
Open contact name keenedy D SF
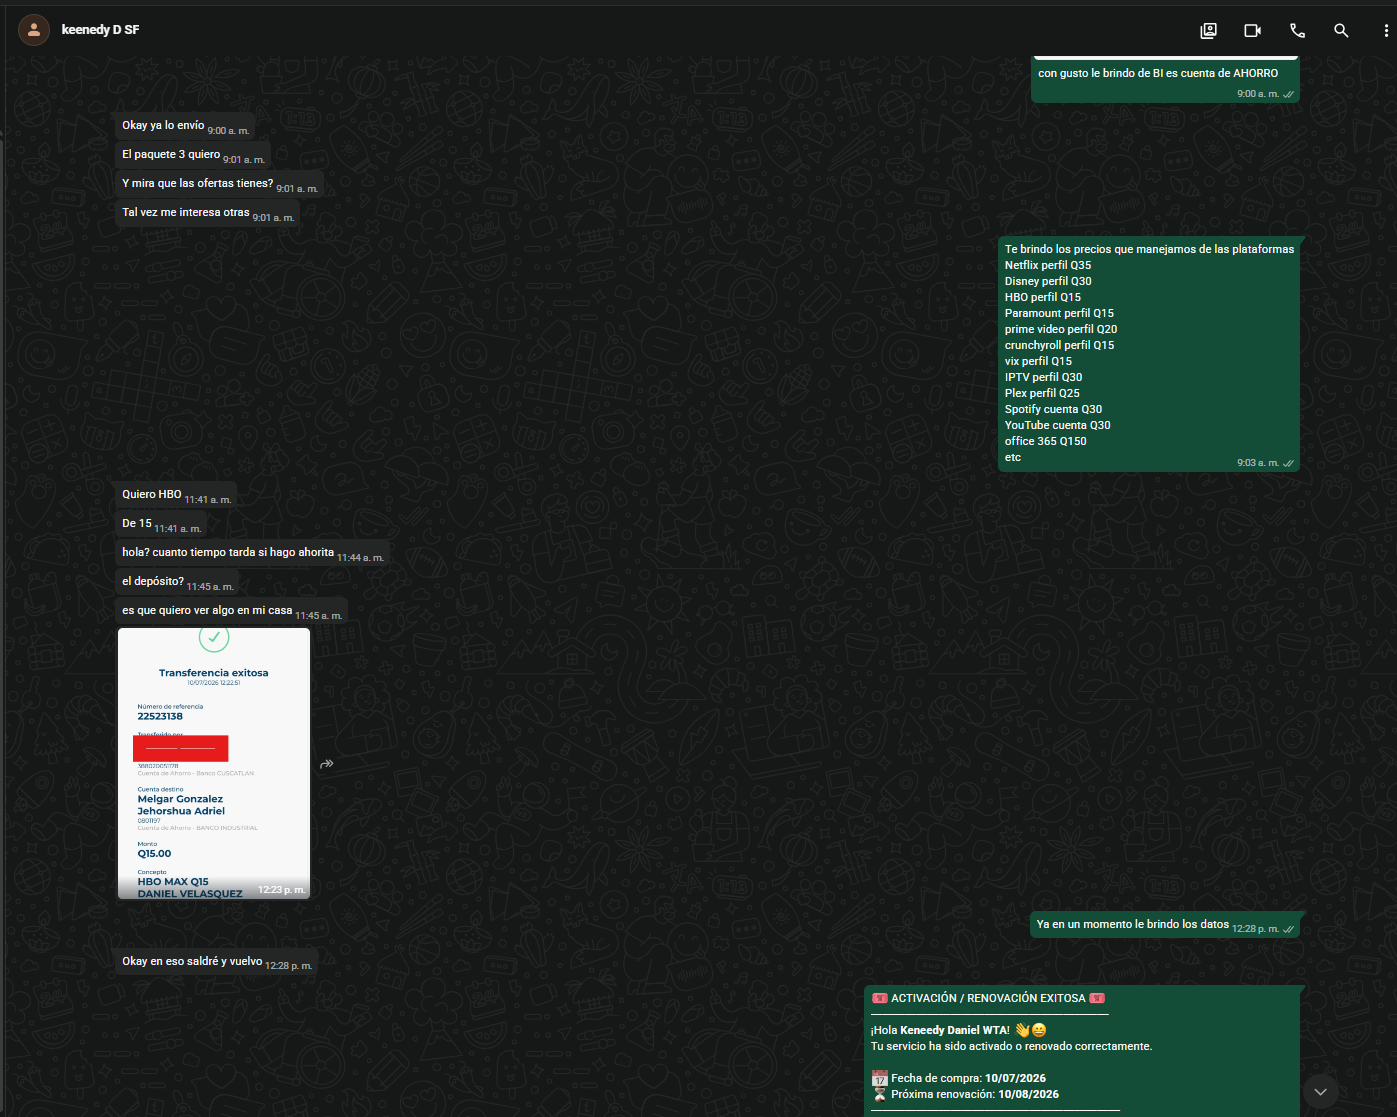pos(100,30)
